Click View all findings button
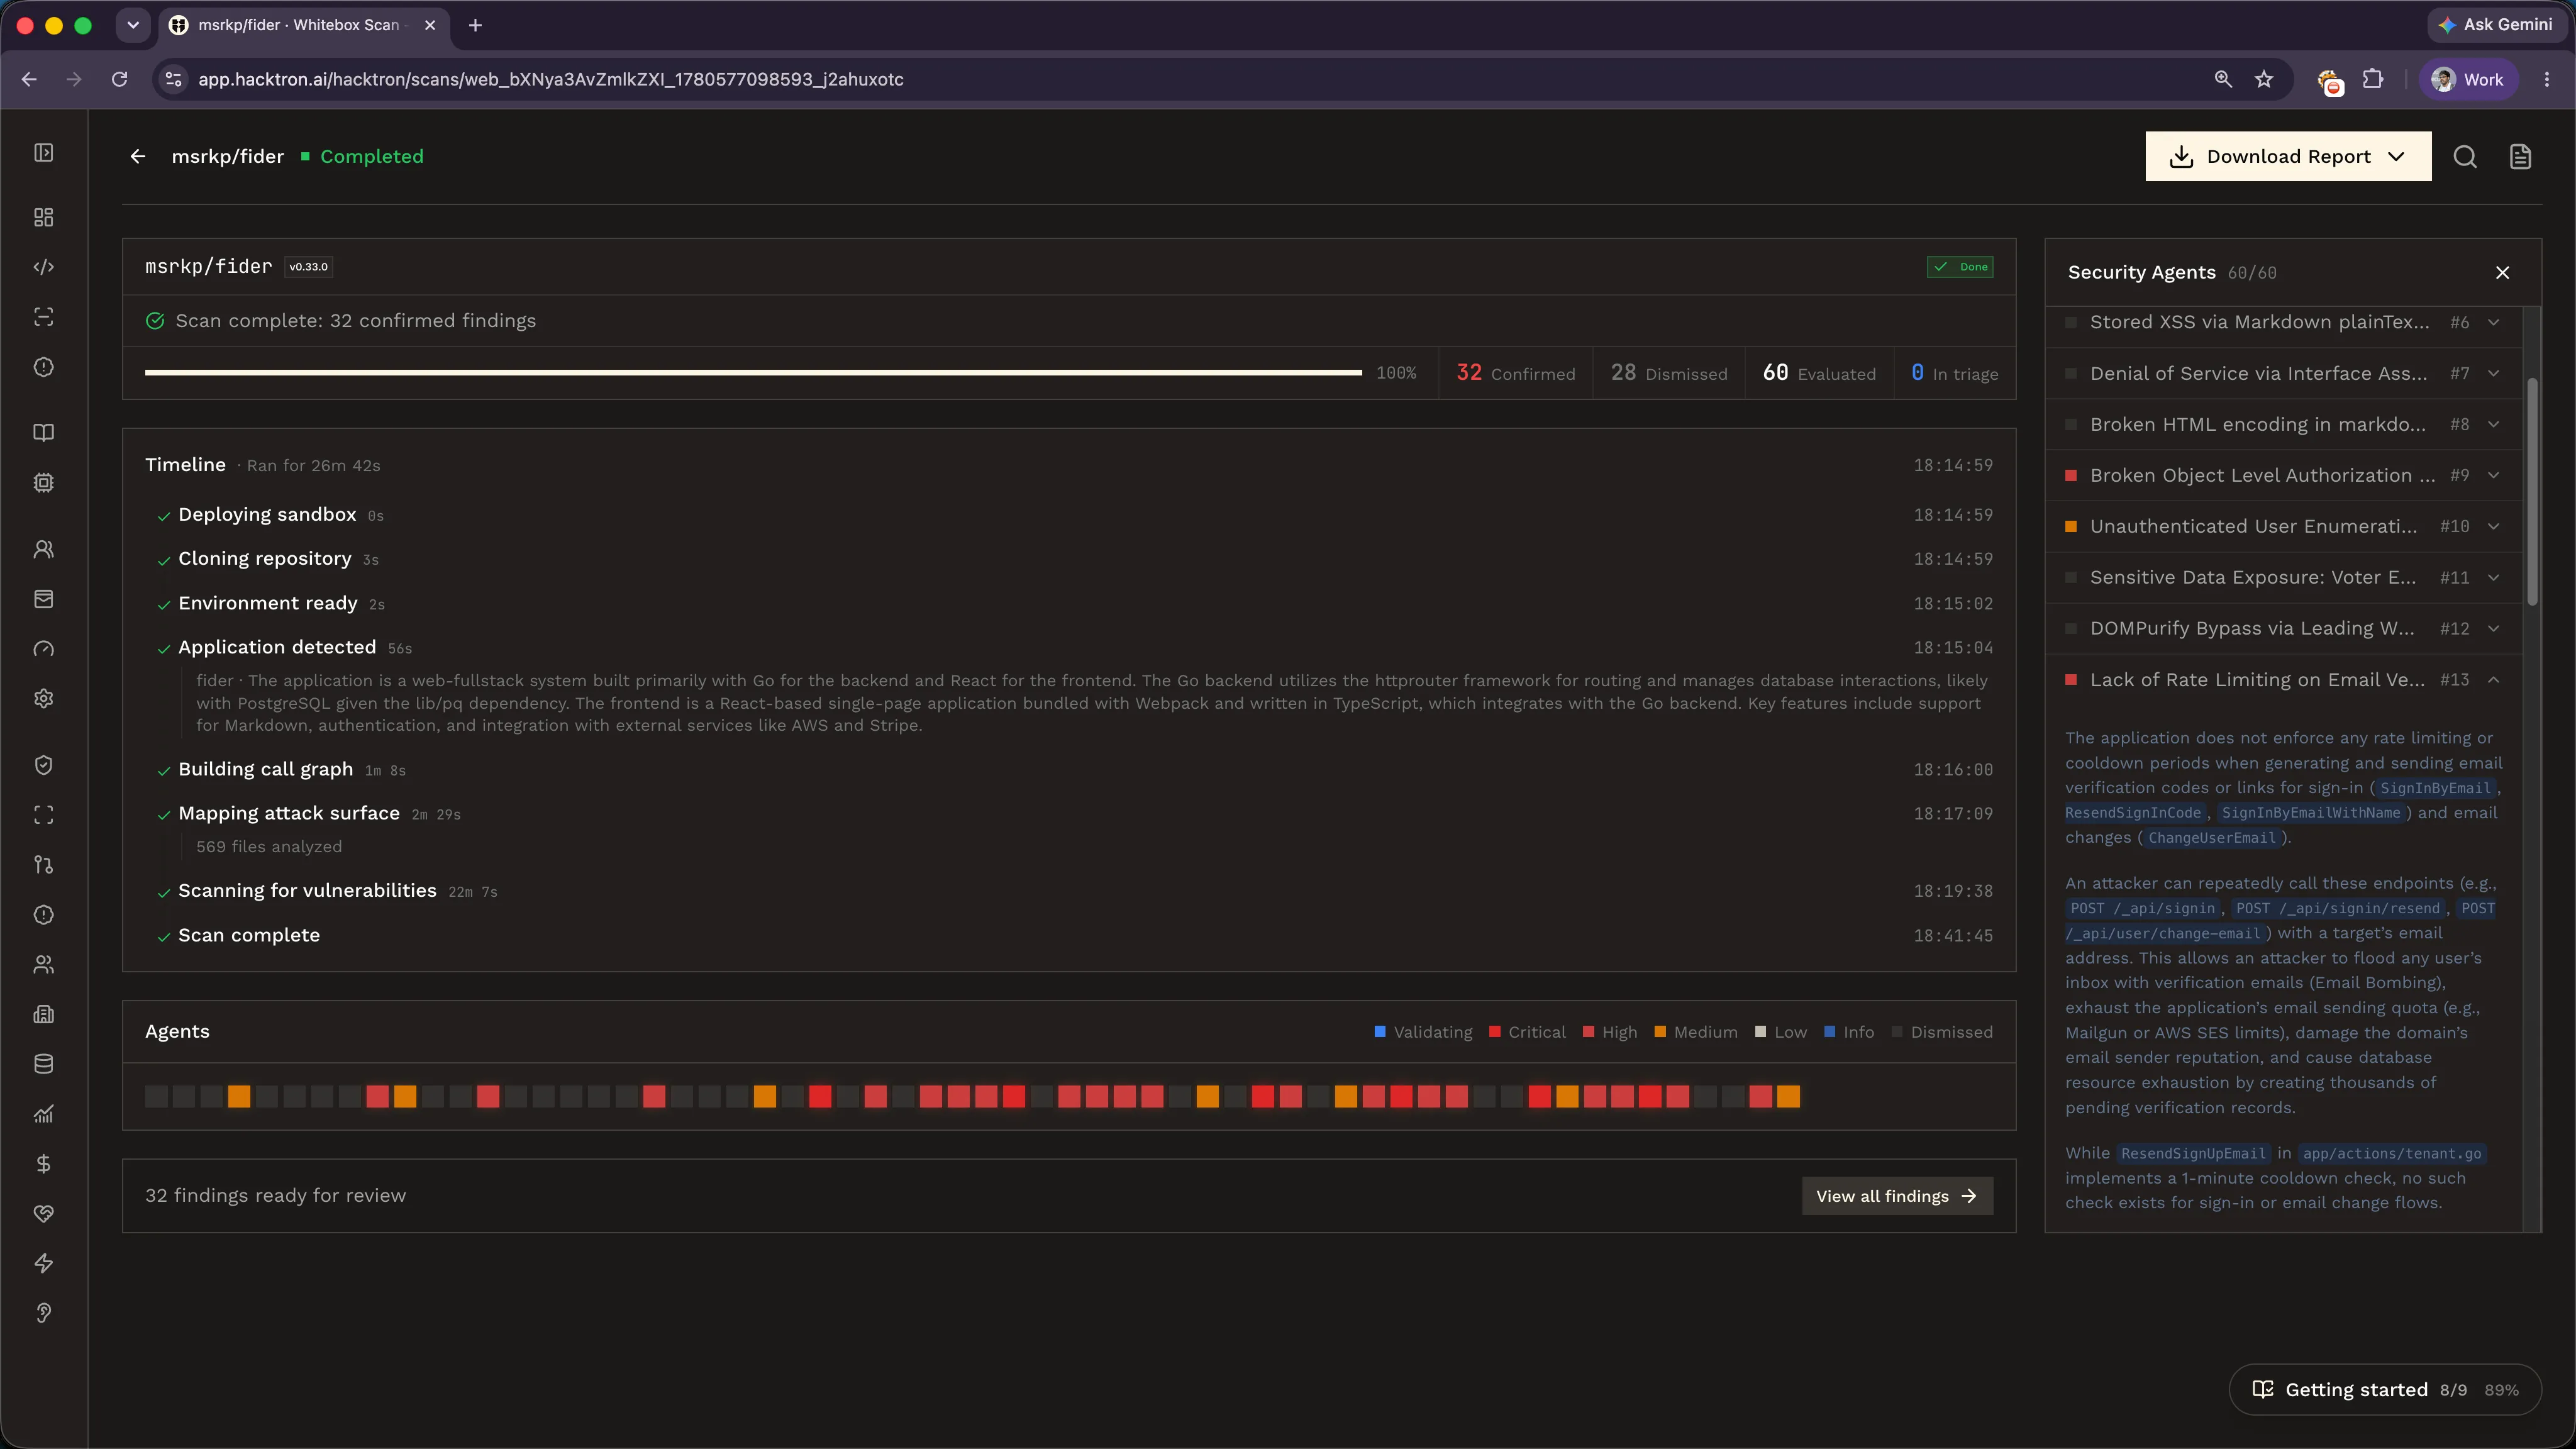Viewport: 2576px width, 1449px height. (x=1897, y=1196)
